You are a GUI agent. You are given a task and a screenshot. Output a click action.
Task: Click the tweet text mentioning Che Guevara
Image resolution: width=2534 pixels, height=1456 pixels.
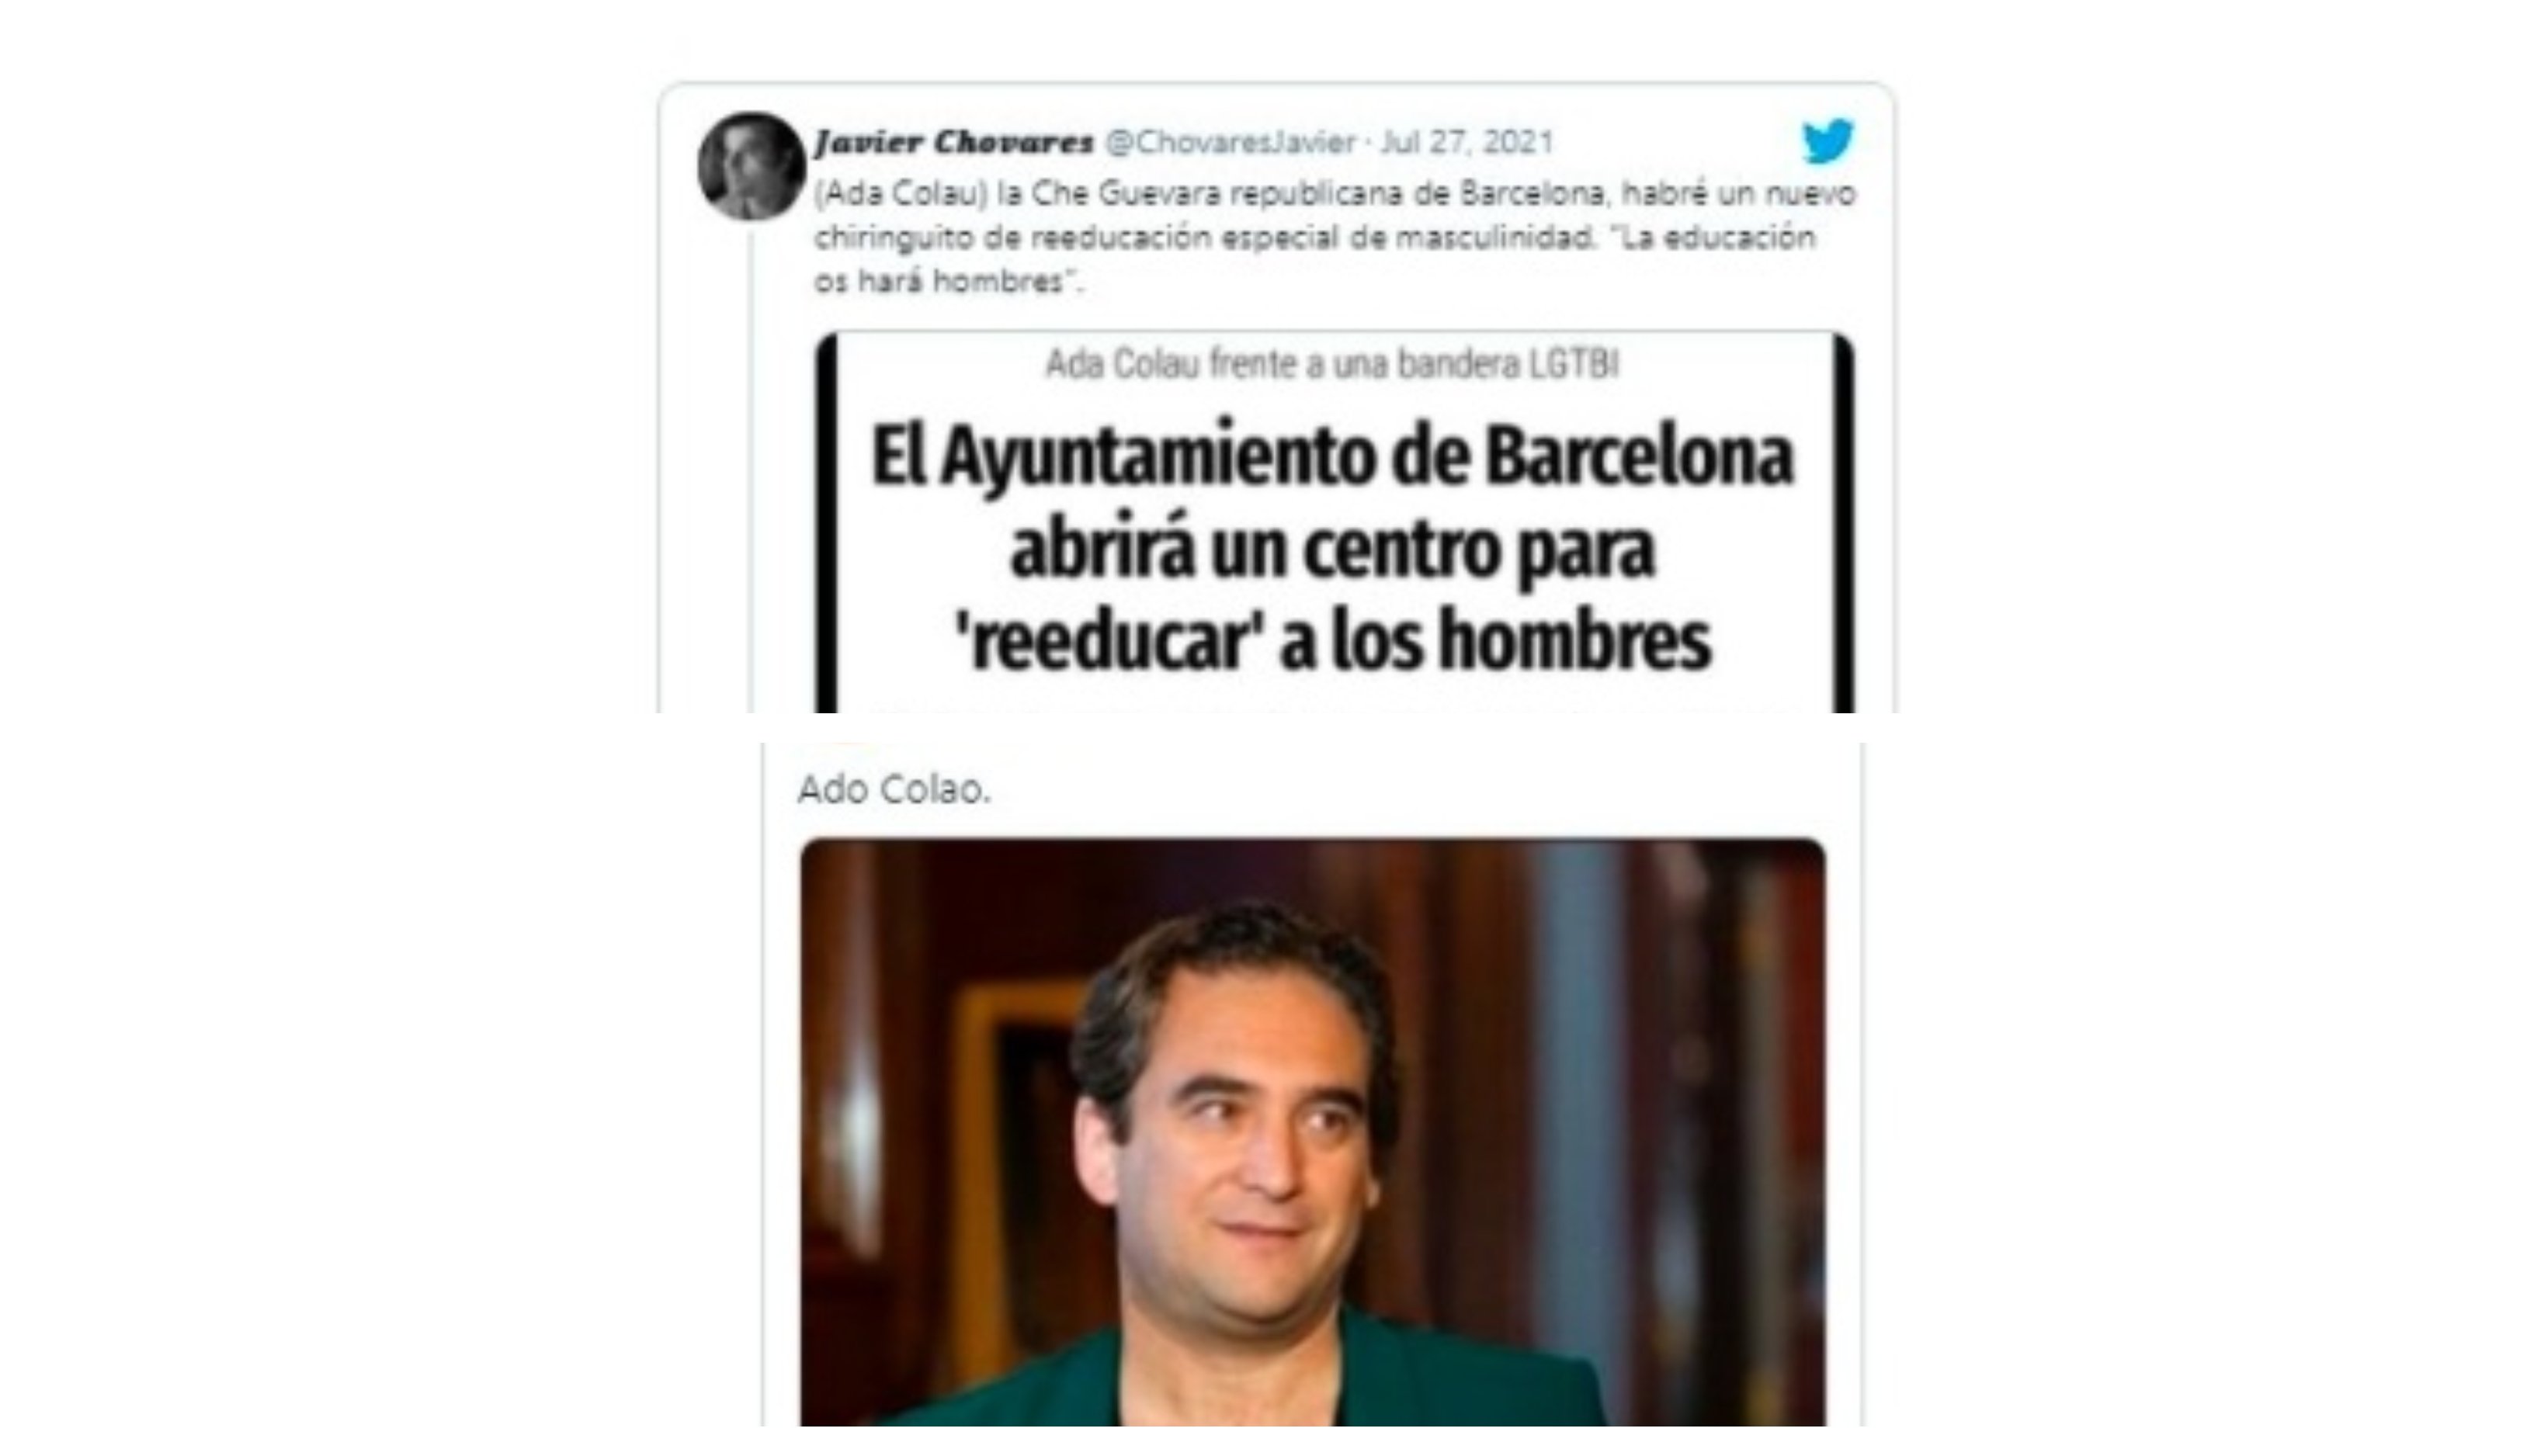1335,237
